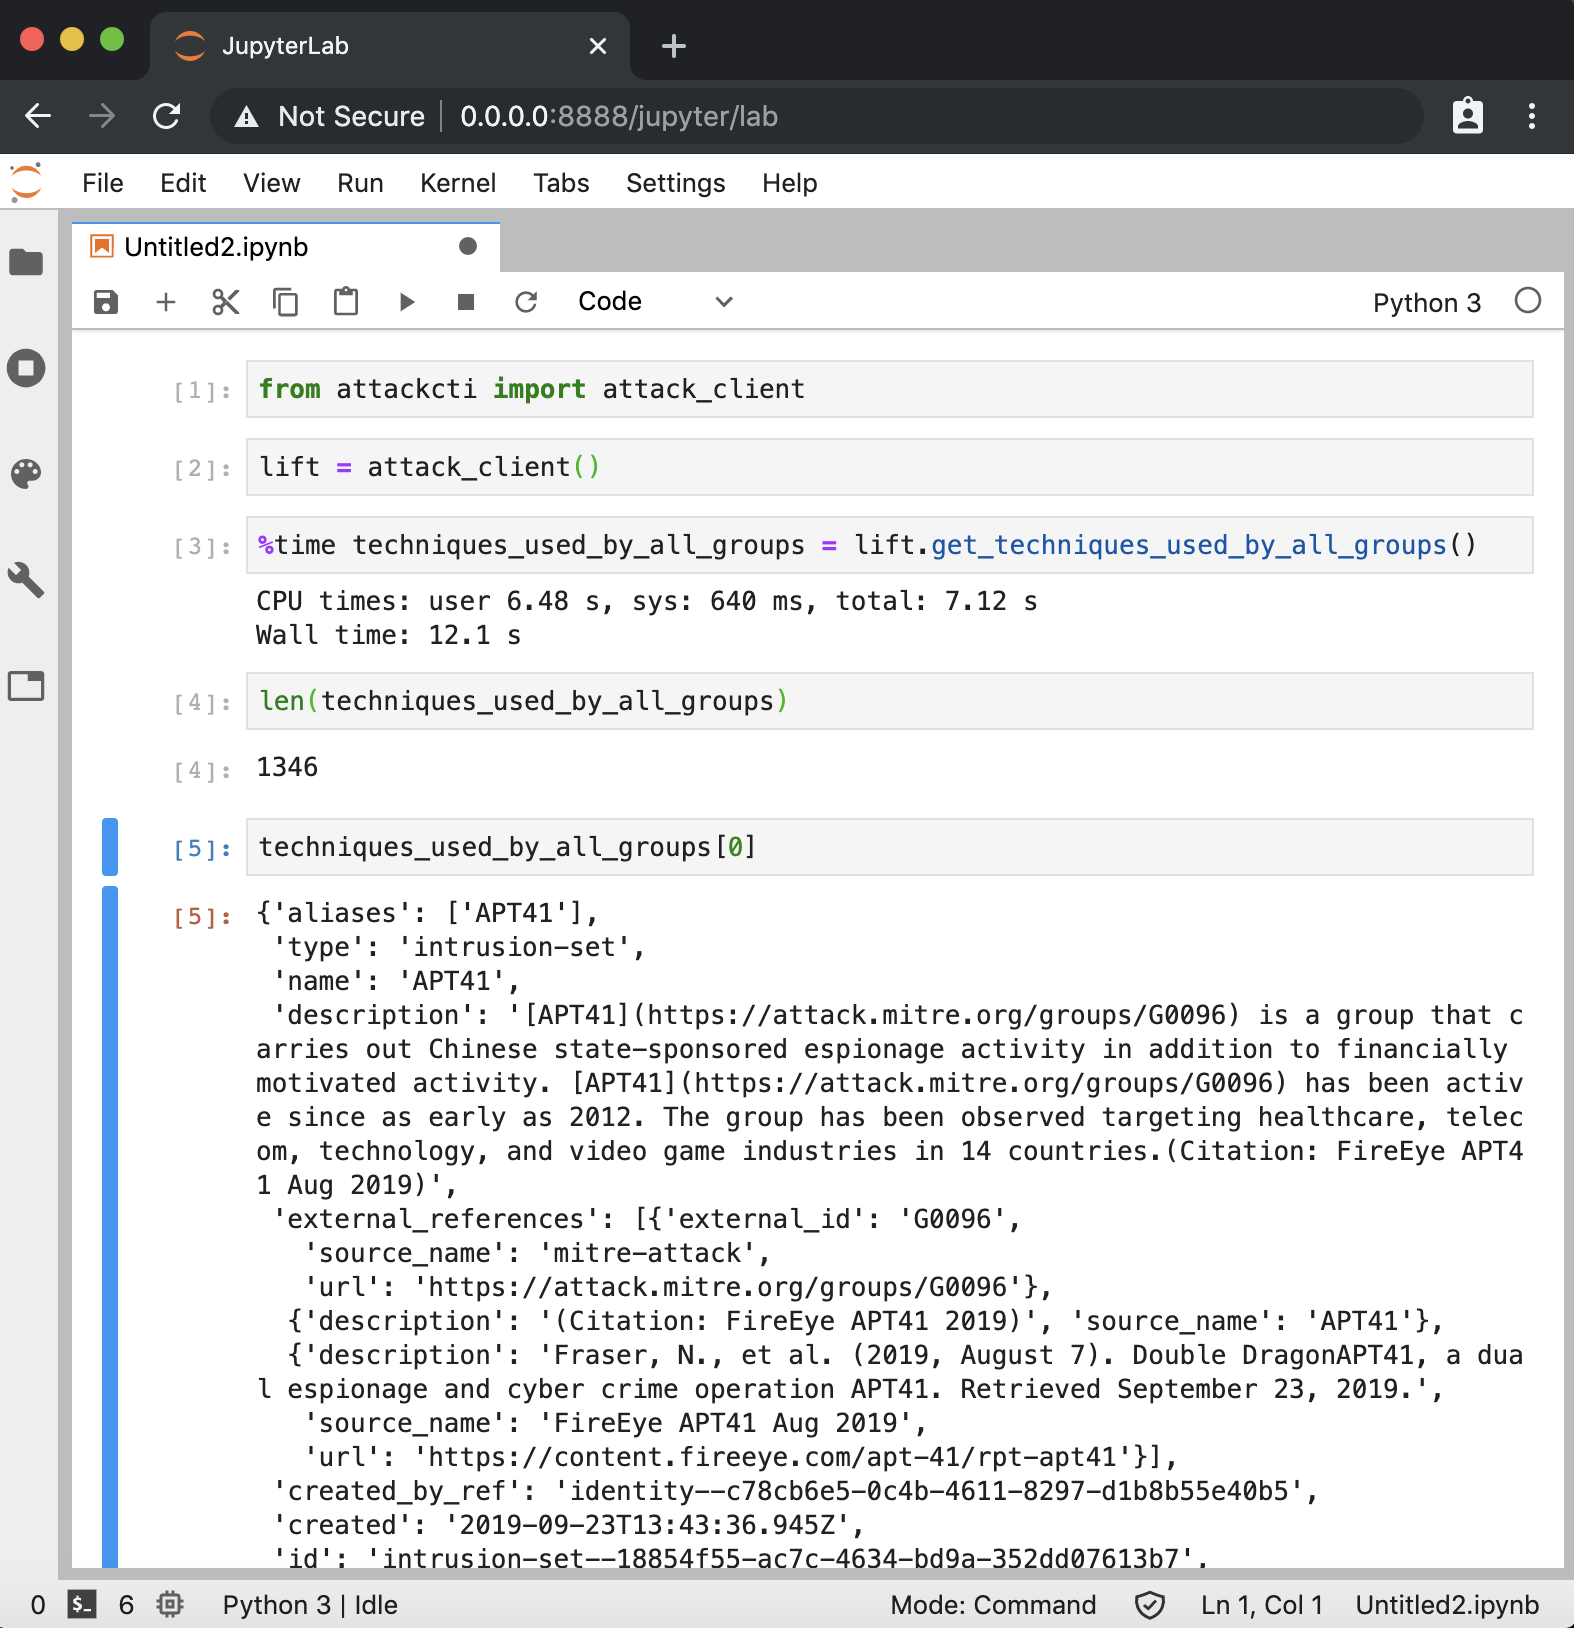Click the 'created_by_ref' output line

point(796,1491)
